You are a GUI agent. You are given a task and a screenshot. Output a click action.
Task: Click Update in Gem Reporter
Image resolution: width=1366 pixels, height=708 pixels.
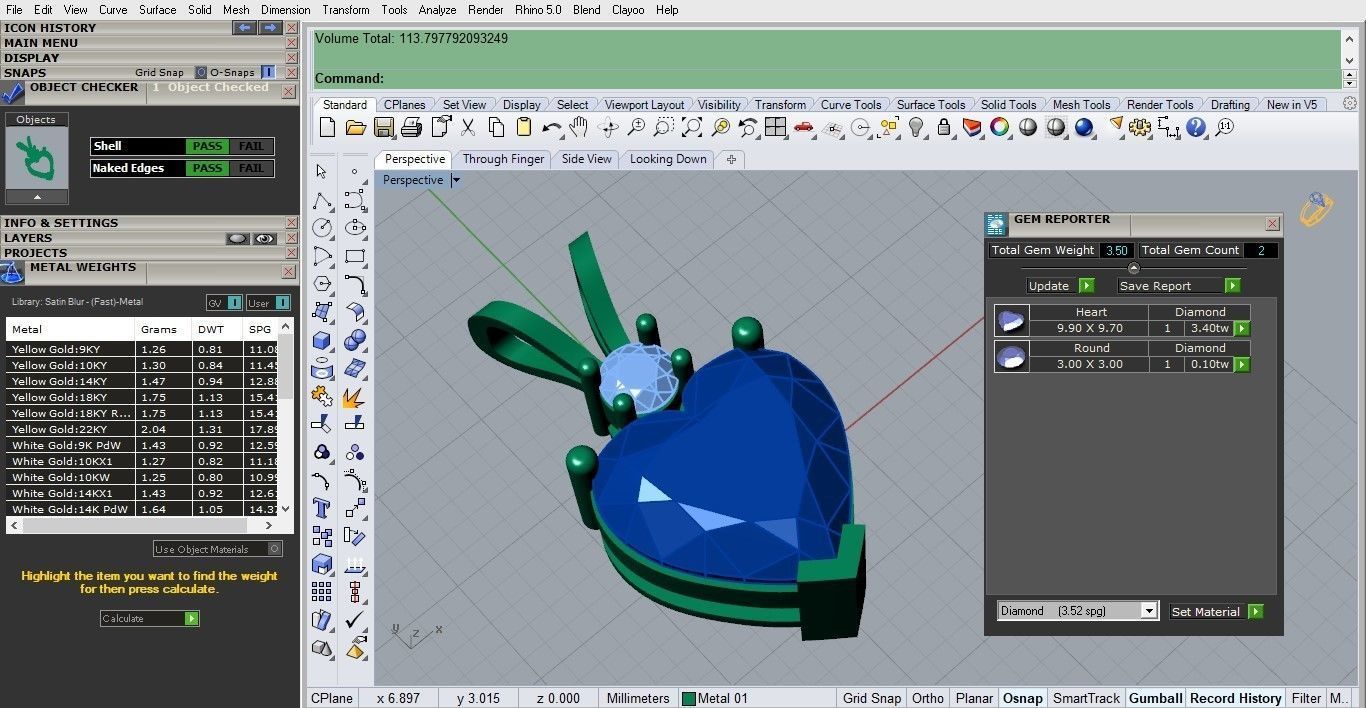pos(1060,285)
